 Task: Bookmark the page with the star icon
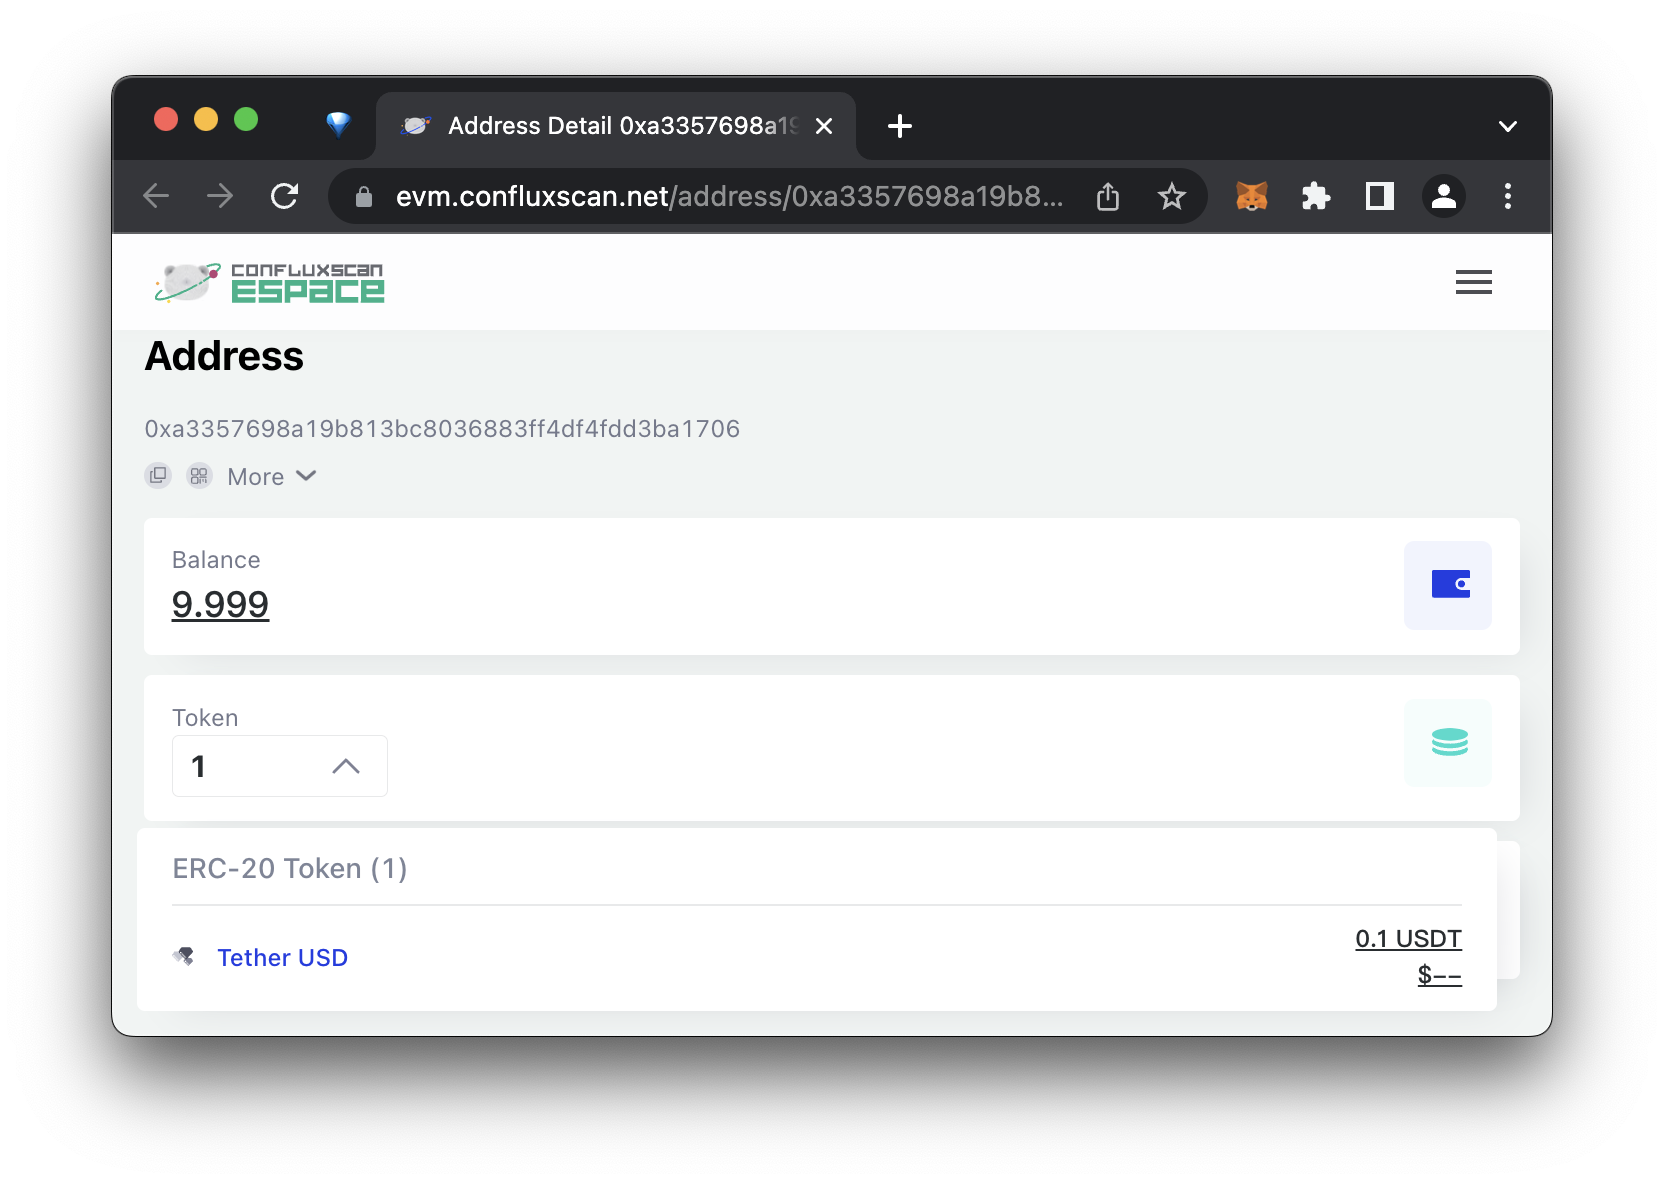pos(1171,196)
